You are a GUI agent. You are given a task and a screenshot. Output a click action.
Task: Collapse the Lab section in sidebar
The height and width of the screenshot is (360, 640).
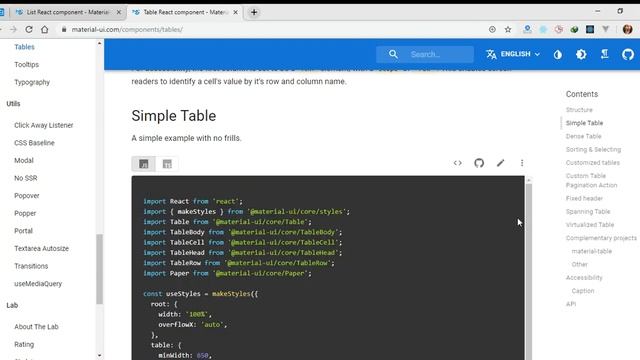(12, 305)
